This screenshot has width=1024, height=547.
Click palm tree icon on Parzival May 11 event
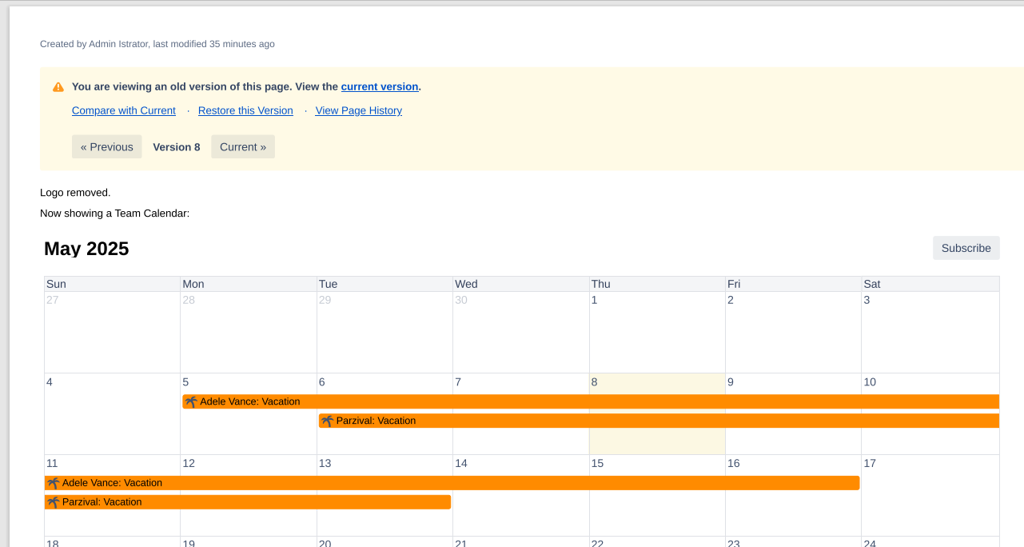(x=53, y=502)
